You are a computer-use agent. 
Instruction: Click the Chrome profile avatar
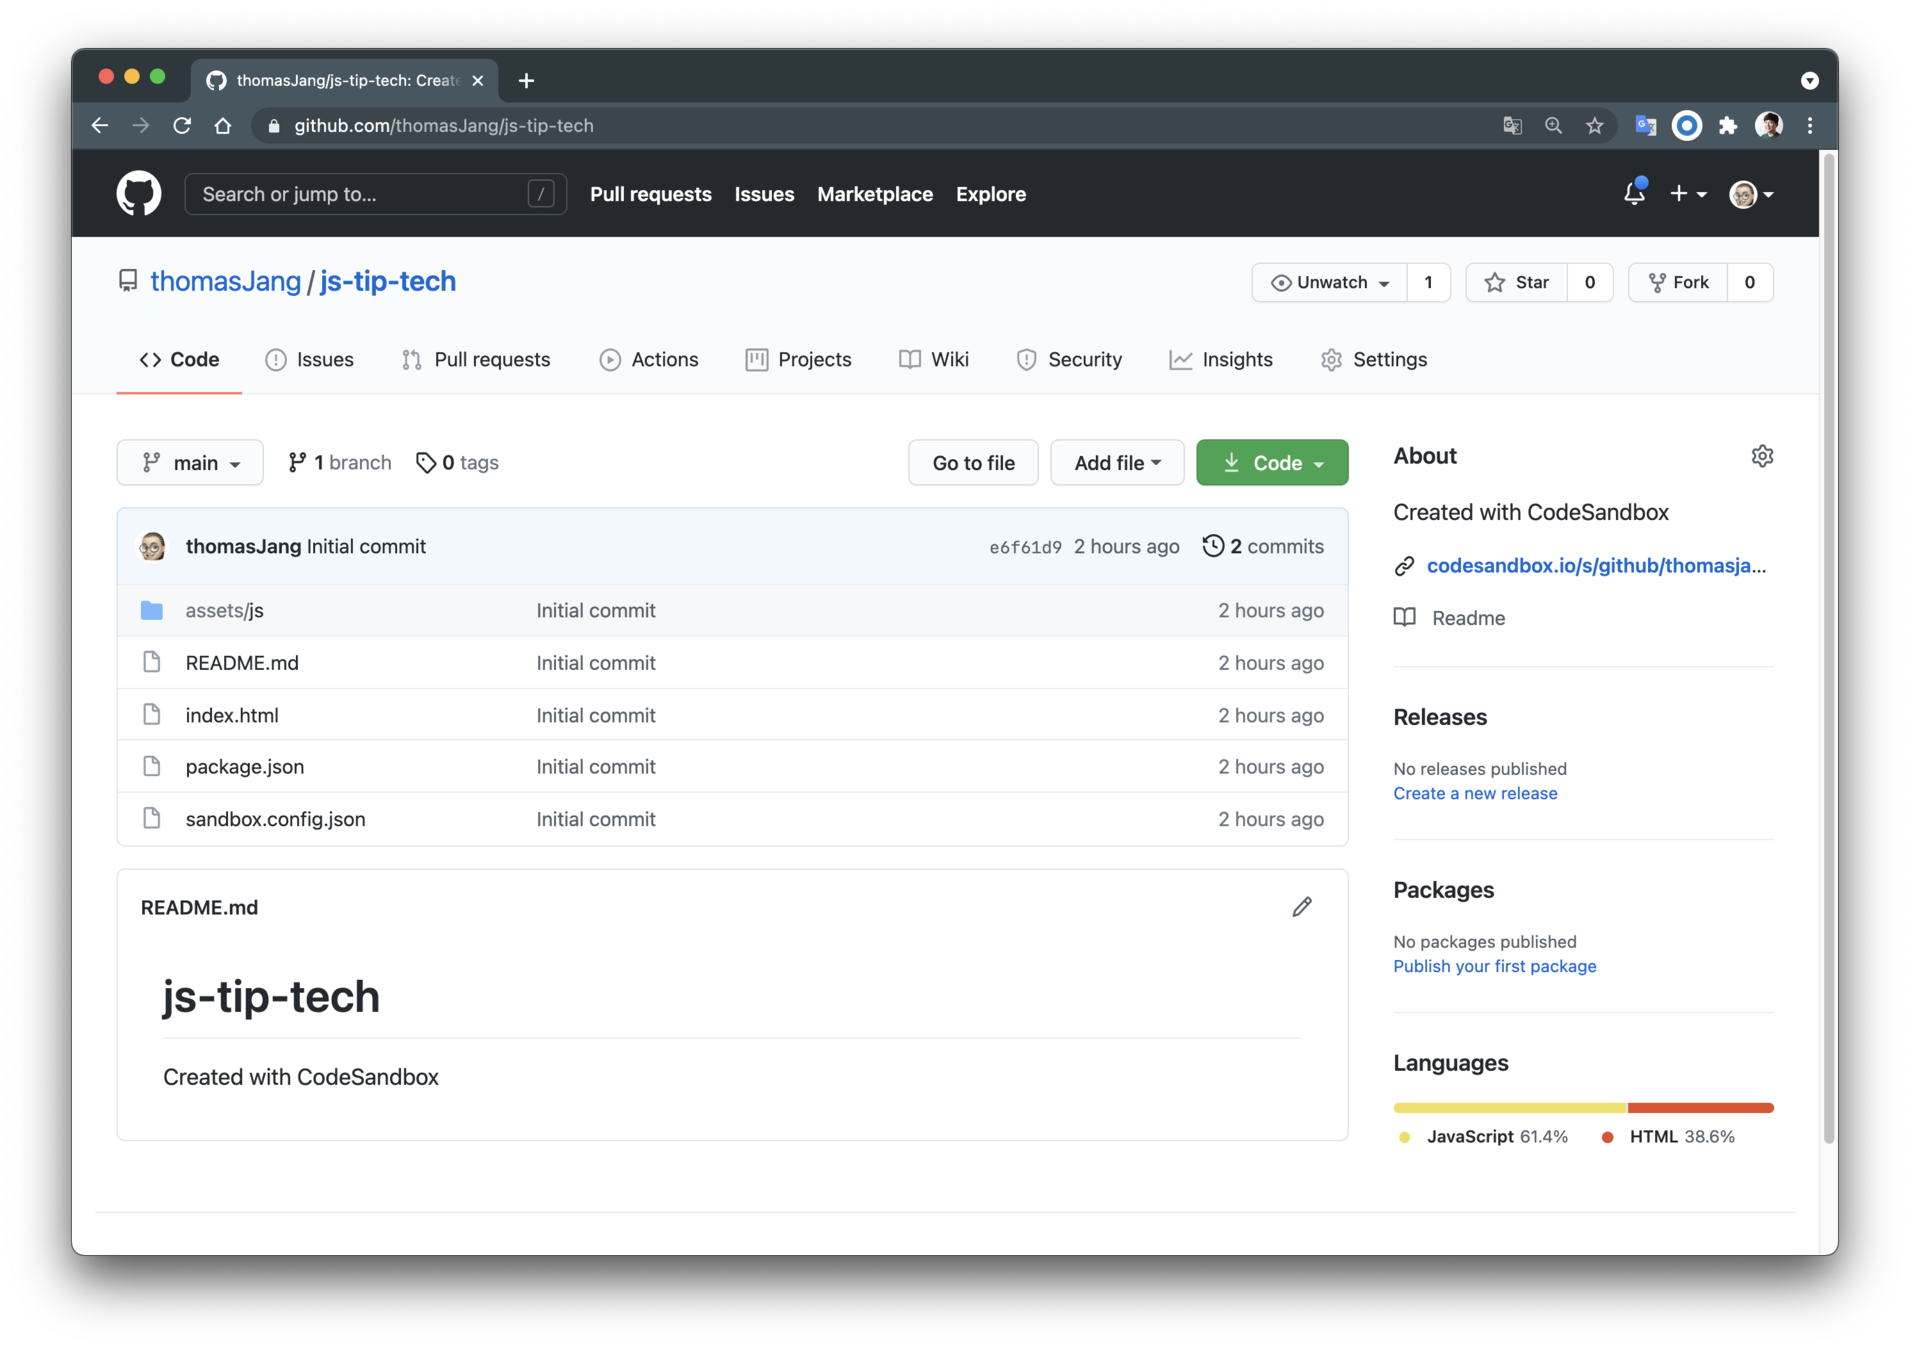pos(1769,125)
